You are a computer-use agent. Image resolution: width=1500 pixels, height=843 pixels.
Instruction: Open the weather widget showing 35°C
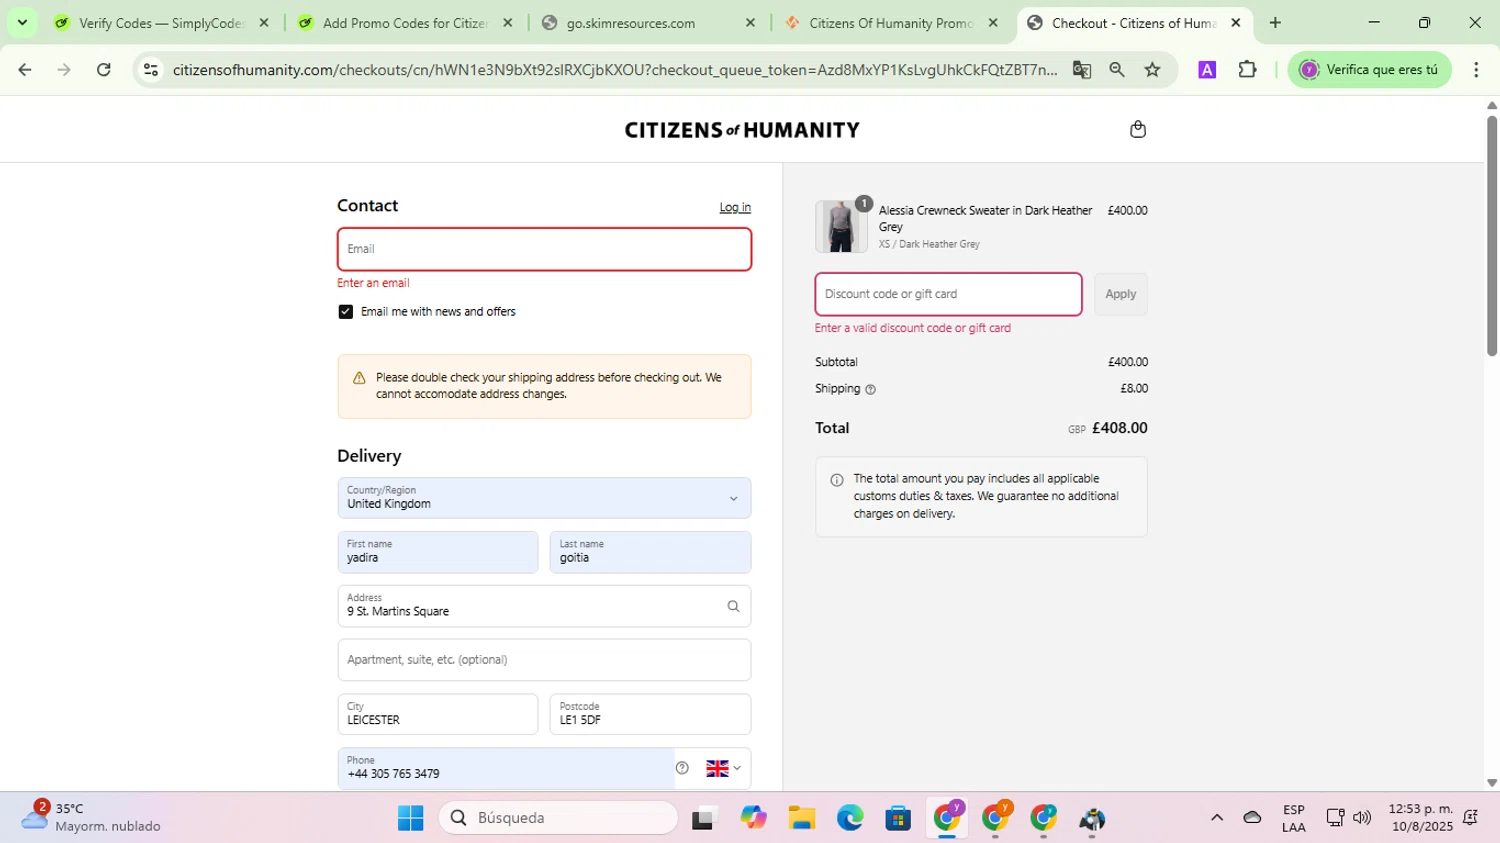click(92, 817)
